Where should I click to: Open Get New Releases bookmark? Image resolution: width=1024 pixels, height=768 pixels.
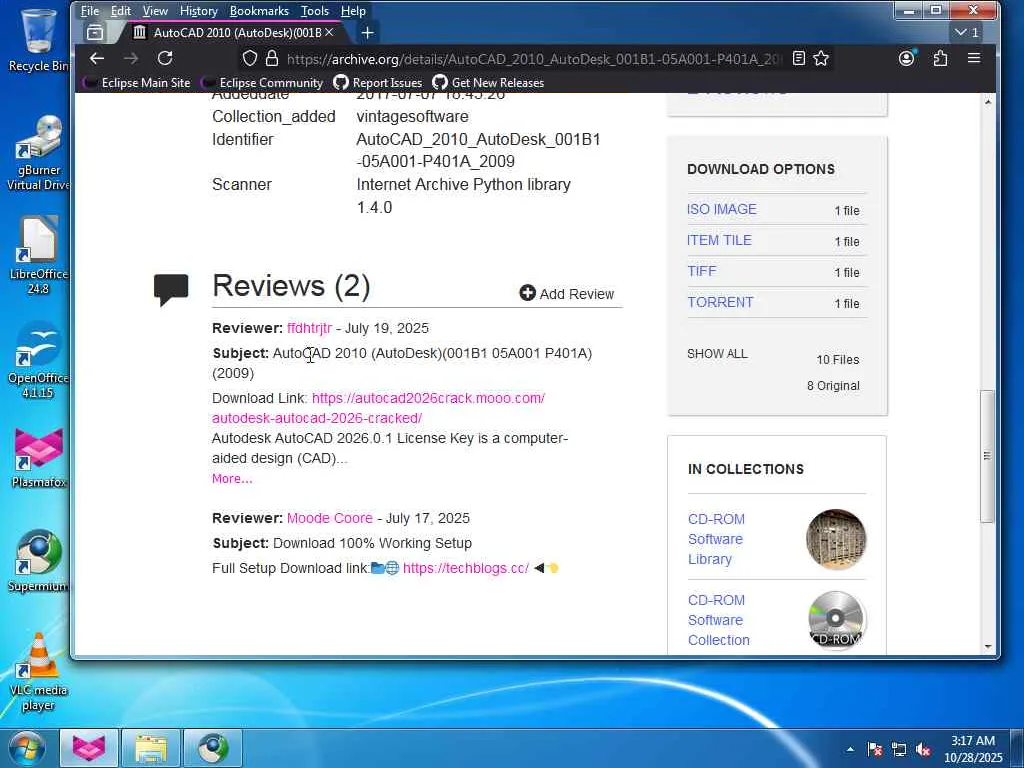tap(488, 83)
